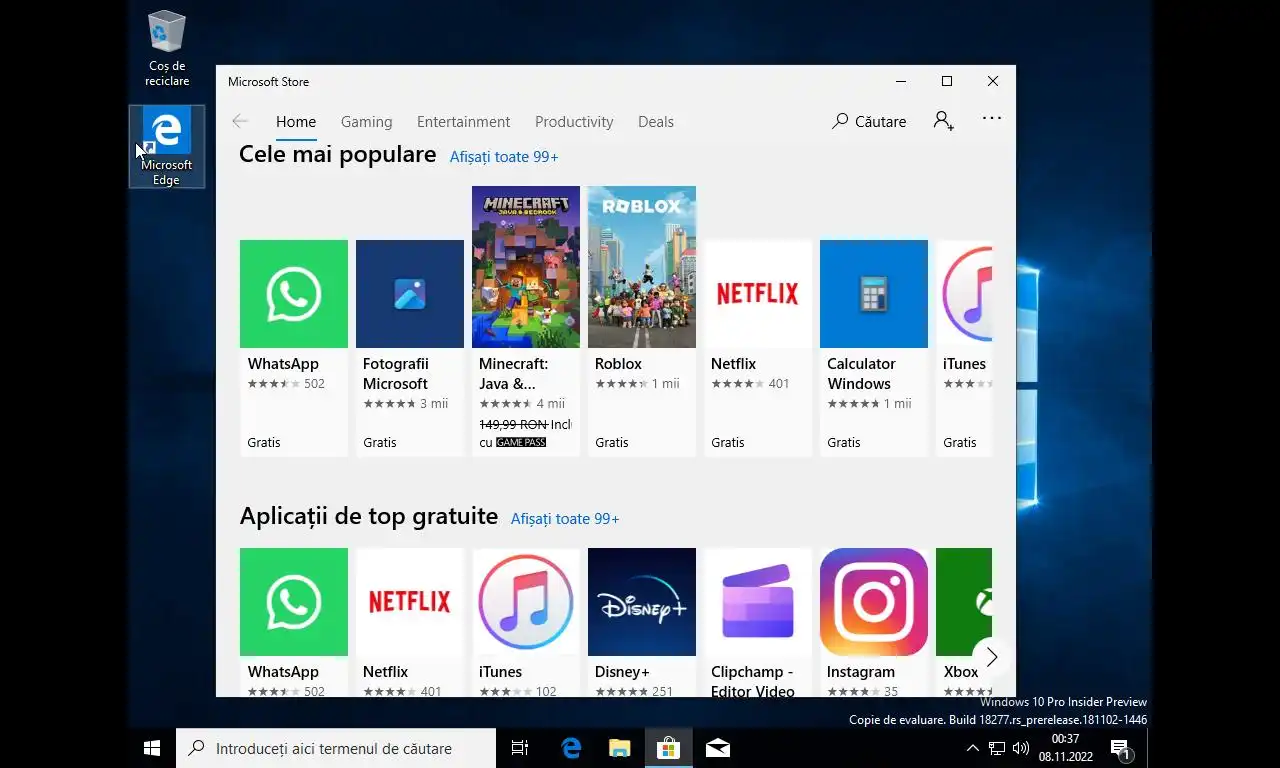The width and height of the screenshot is (1280, 768).
Task: Switch to the Deals tab
Action: (656, 122)
